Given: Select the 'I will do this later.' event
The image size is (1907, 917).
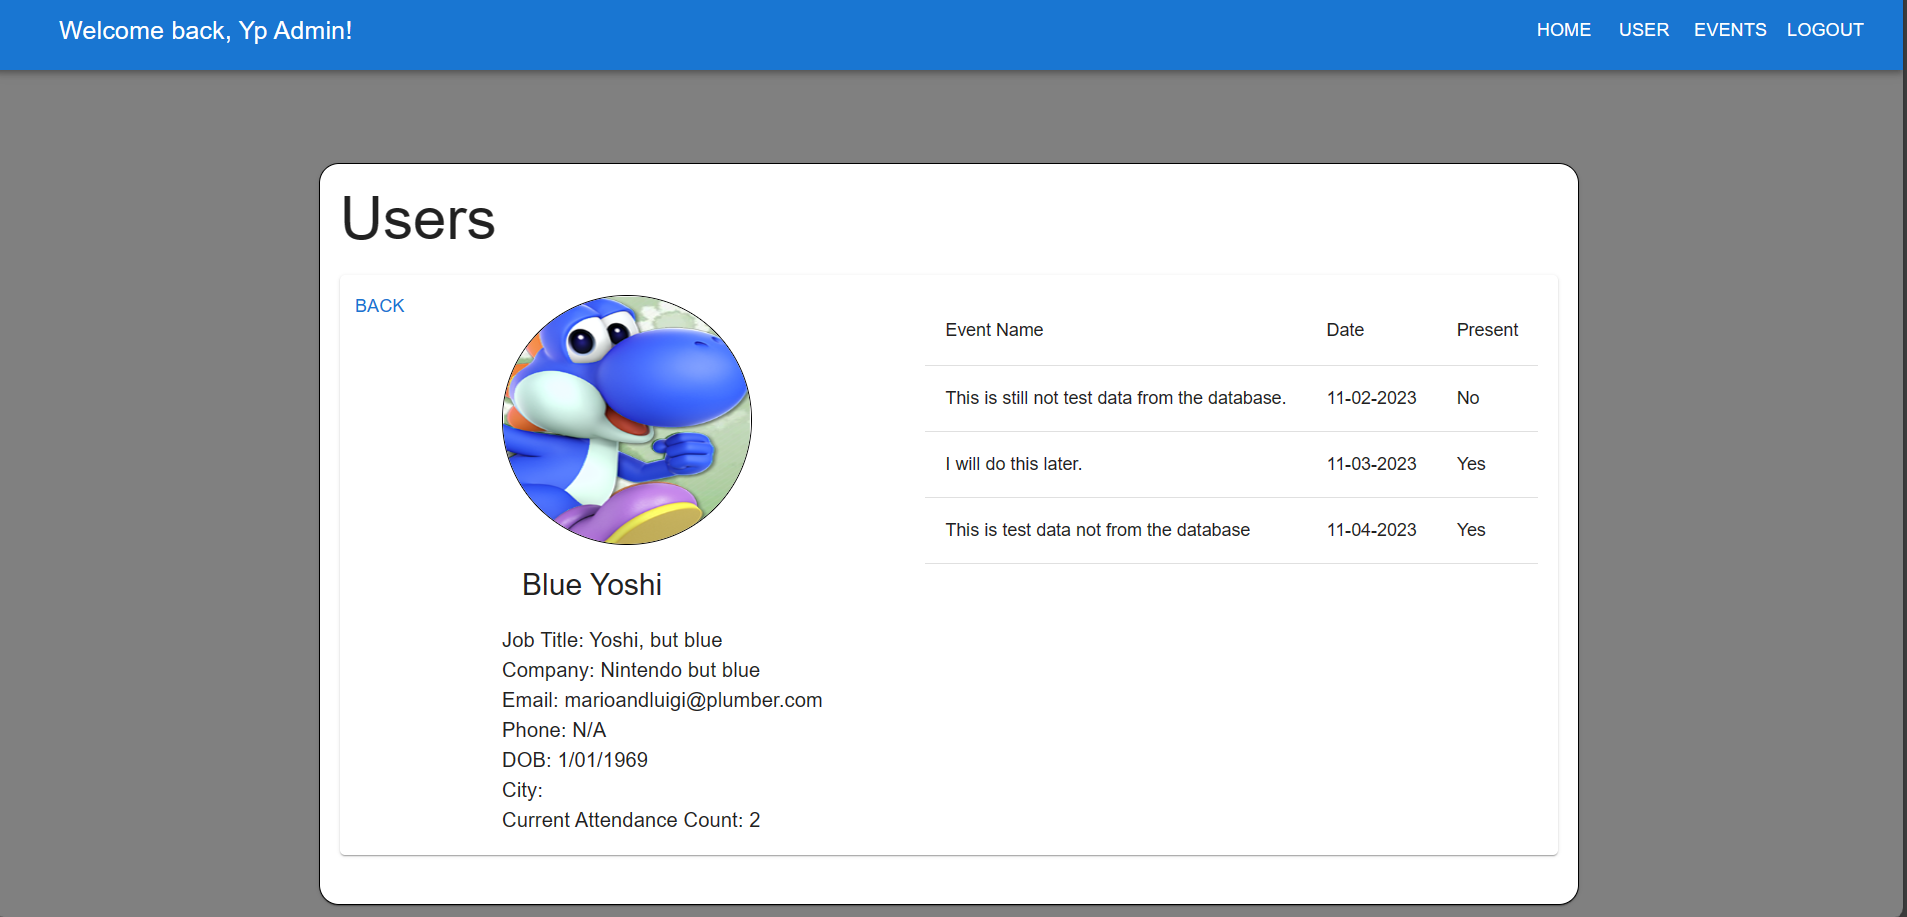Looking at the screenshot, I should [x=1014, y=464].
